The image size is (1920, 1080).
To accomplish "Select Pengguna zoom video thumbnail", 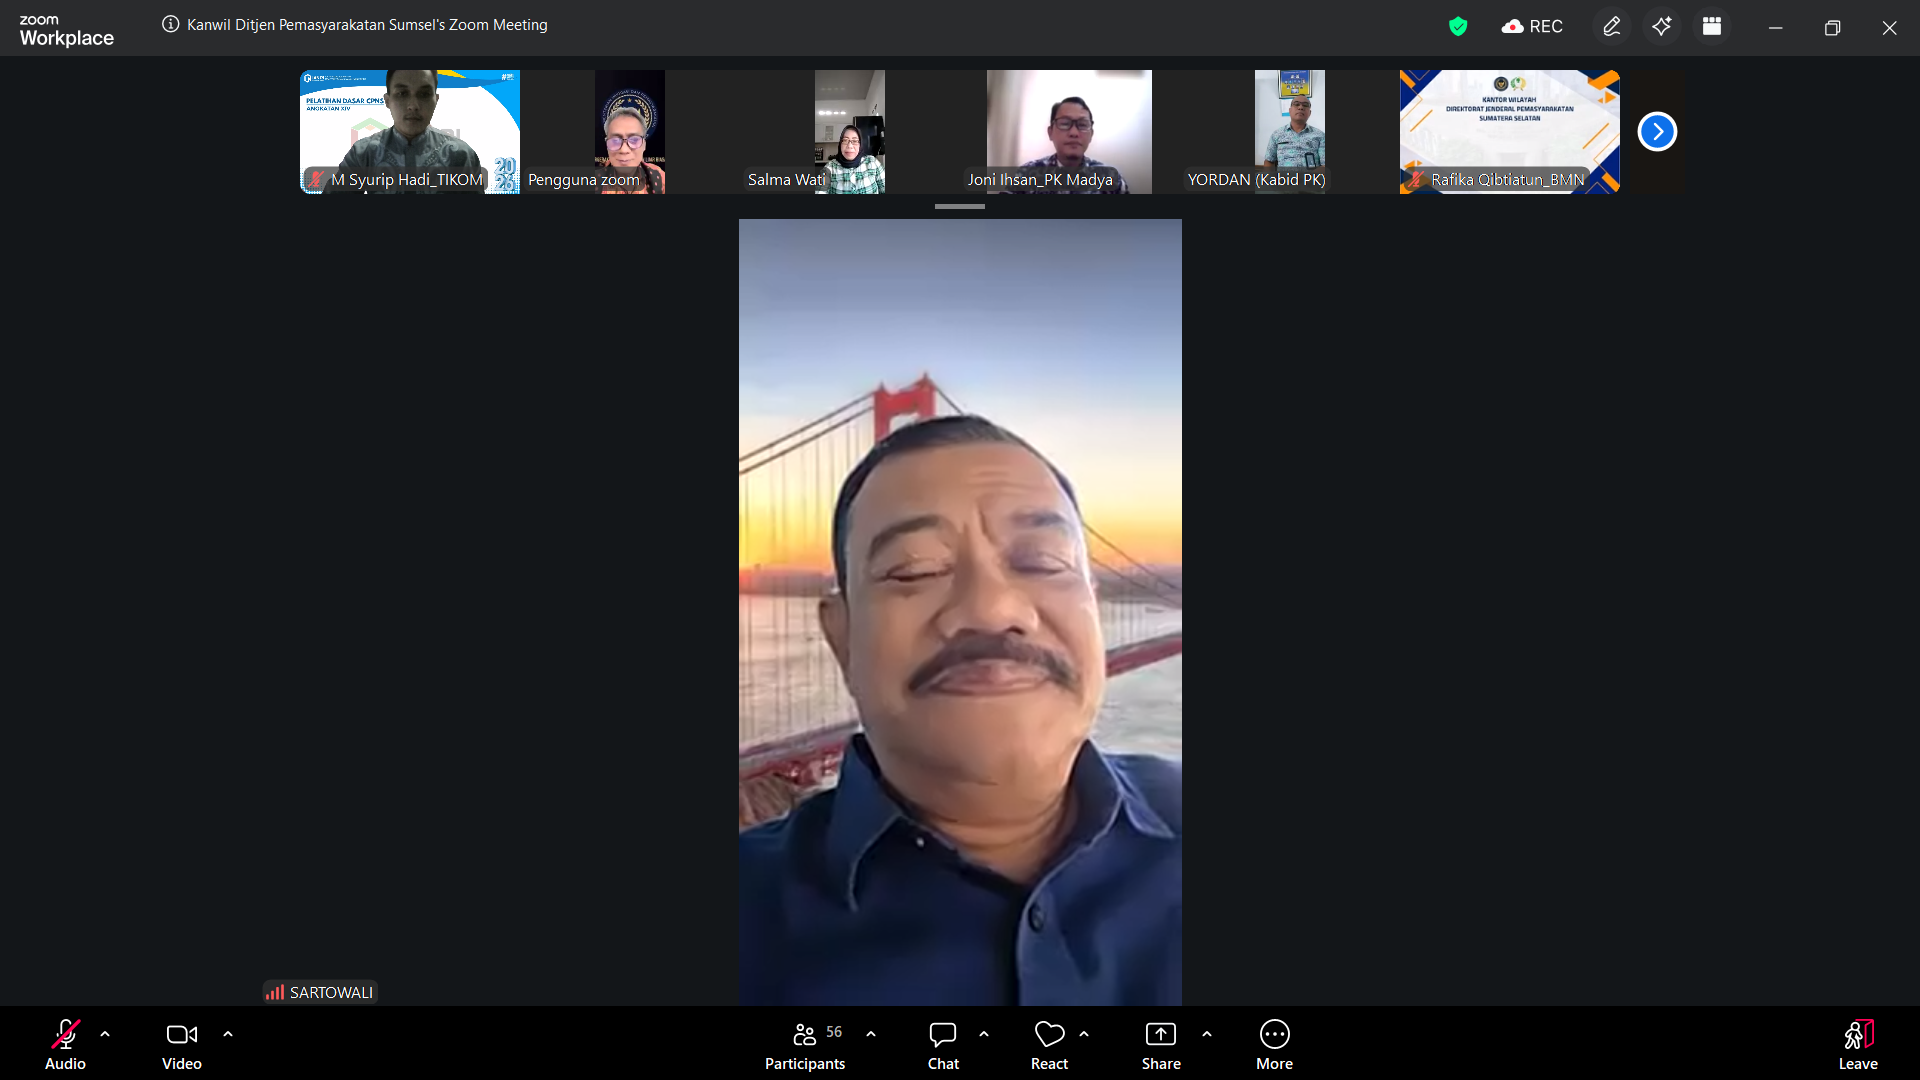I will coord(630,131).
